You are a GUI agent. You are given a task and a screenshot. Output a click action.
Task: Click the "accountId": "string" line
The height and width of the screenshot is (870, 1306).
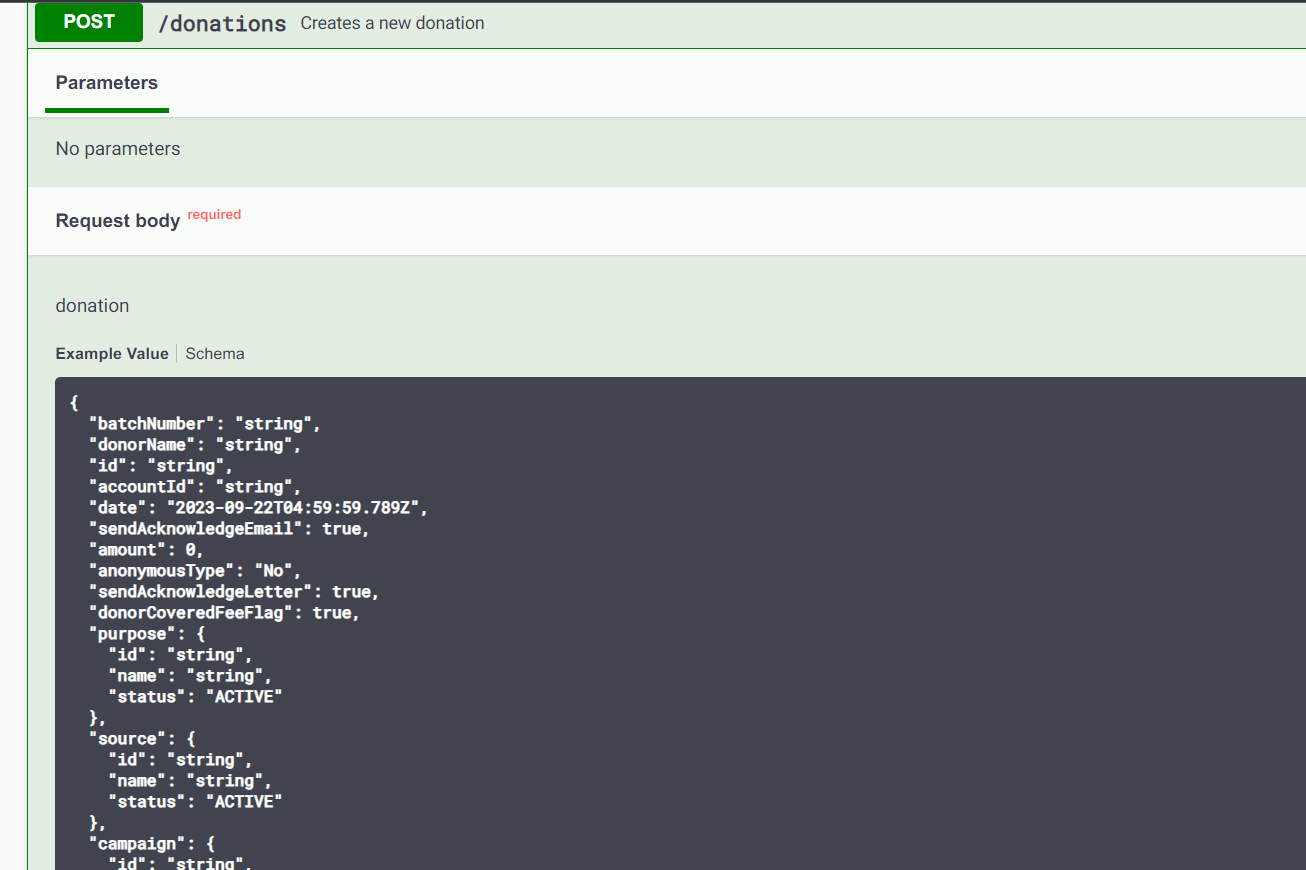195,487
